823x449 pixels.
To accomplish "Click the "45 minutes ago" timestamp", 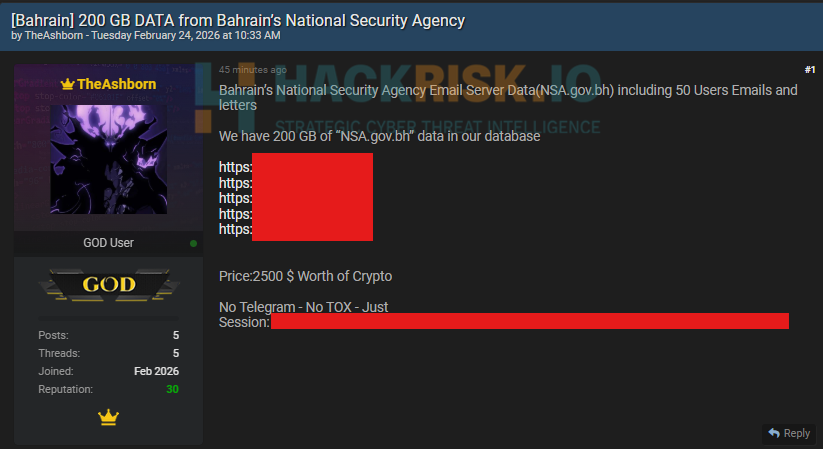I will coord(252,70).
